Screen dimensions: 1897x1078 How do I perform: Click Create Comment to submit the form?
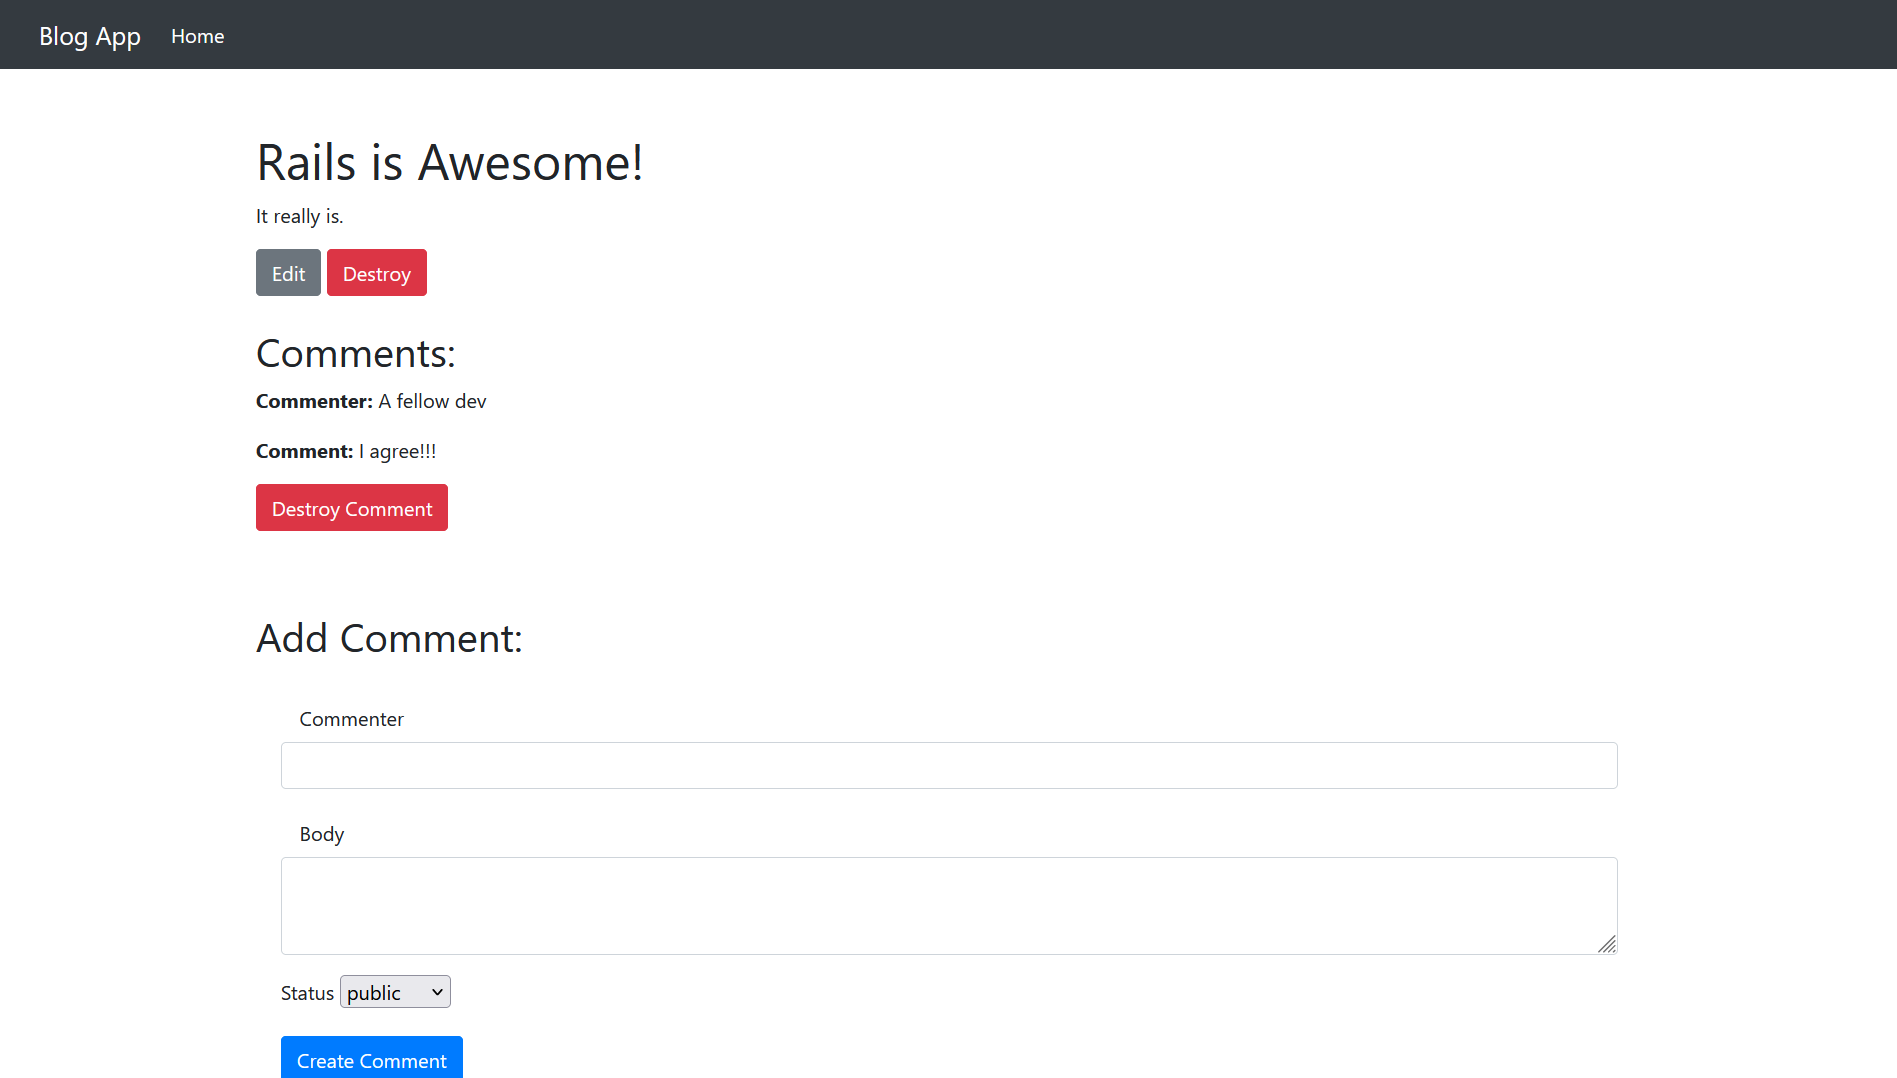coord(371,1060)
